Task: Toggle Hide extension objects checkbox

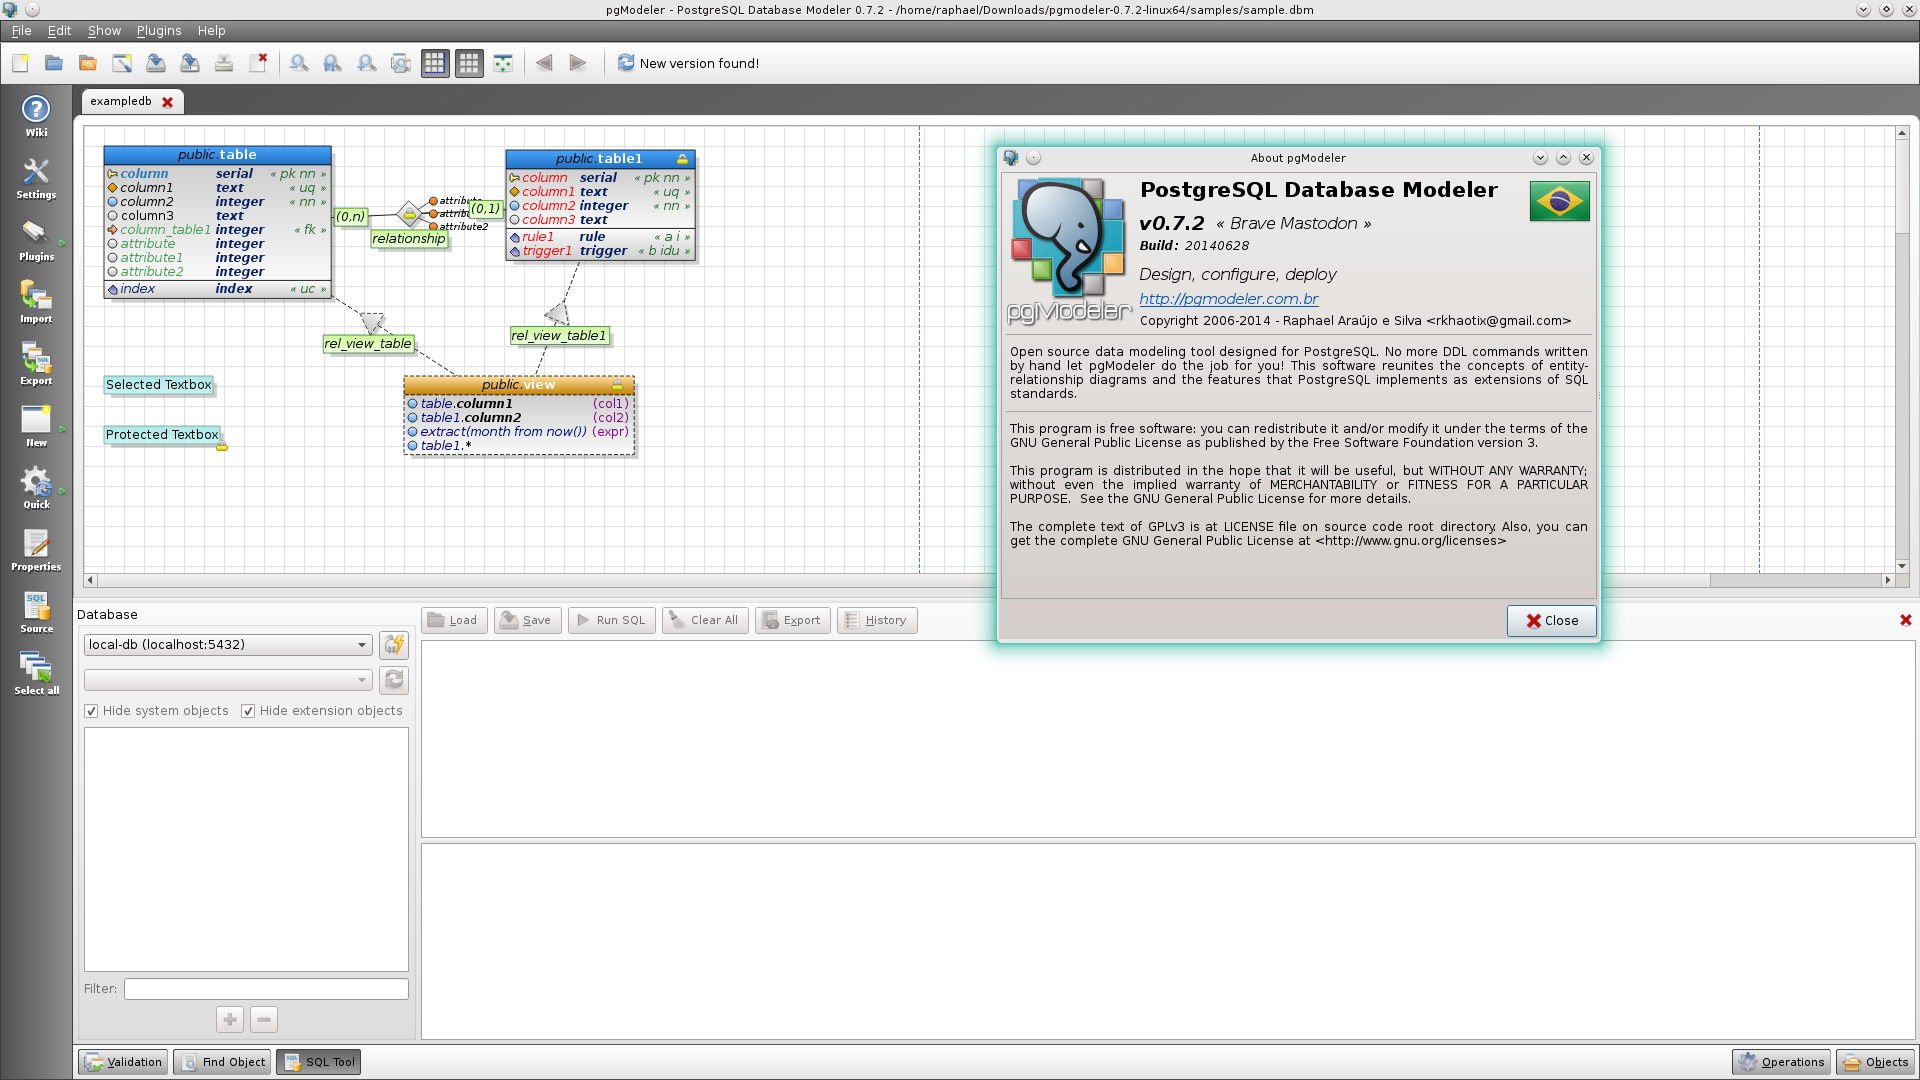Action: pos(248,711)
